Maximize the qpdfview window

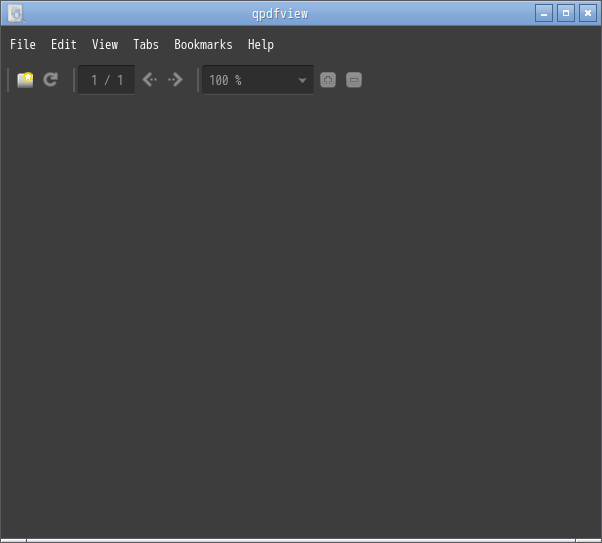[566, 13]
